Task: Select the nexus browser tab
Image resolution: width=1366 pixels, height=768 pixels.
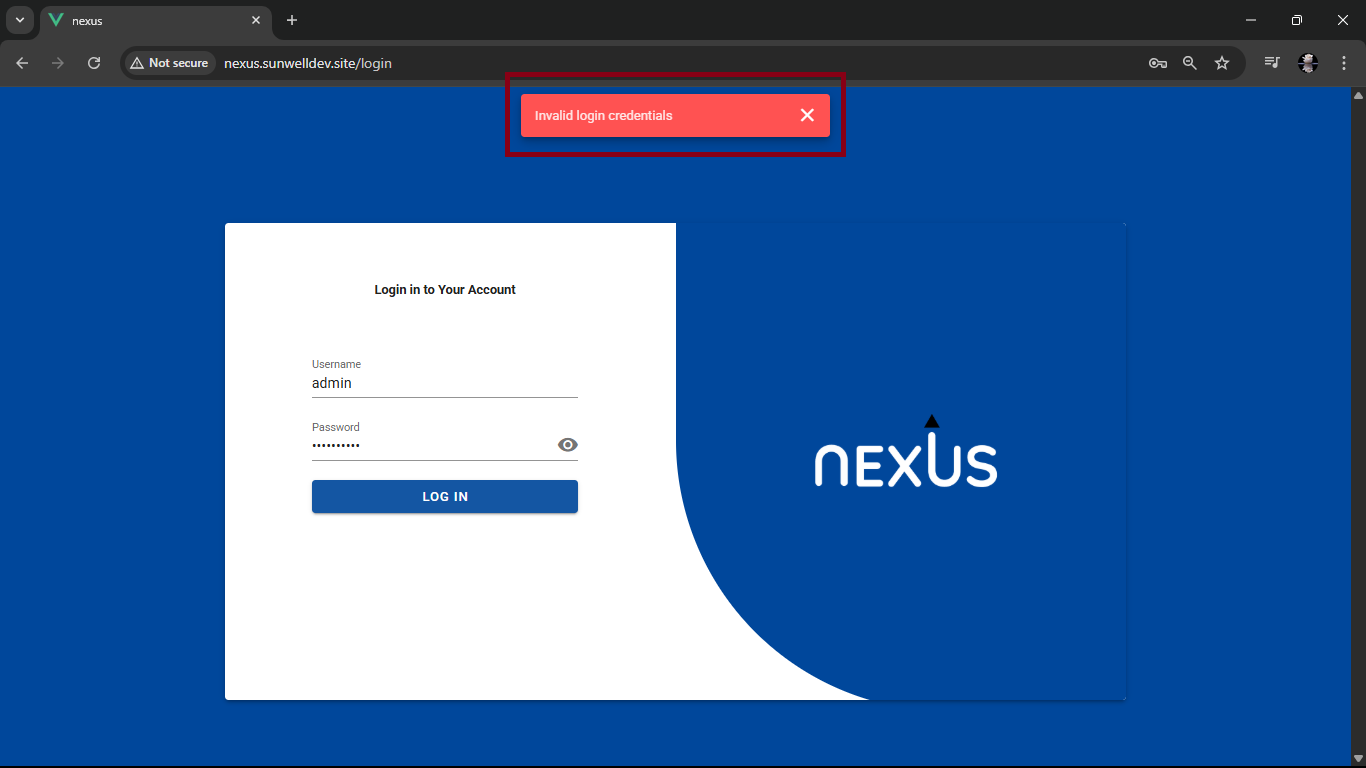Action: click(x=130, y=20)
